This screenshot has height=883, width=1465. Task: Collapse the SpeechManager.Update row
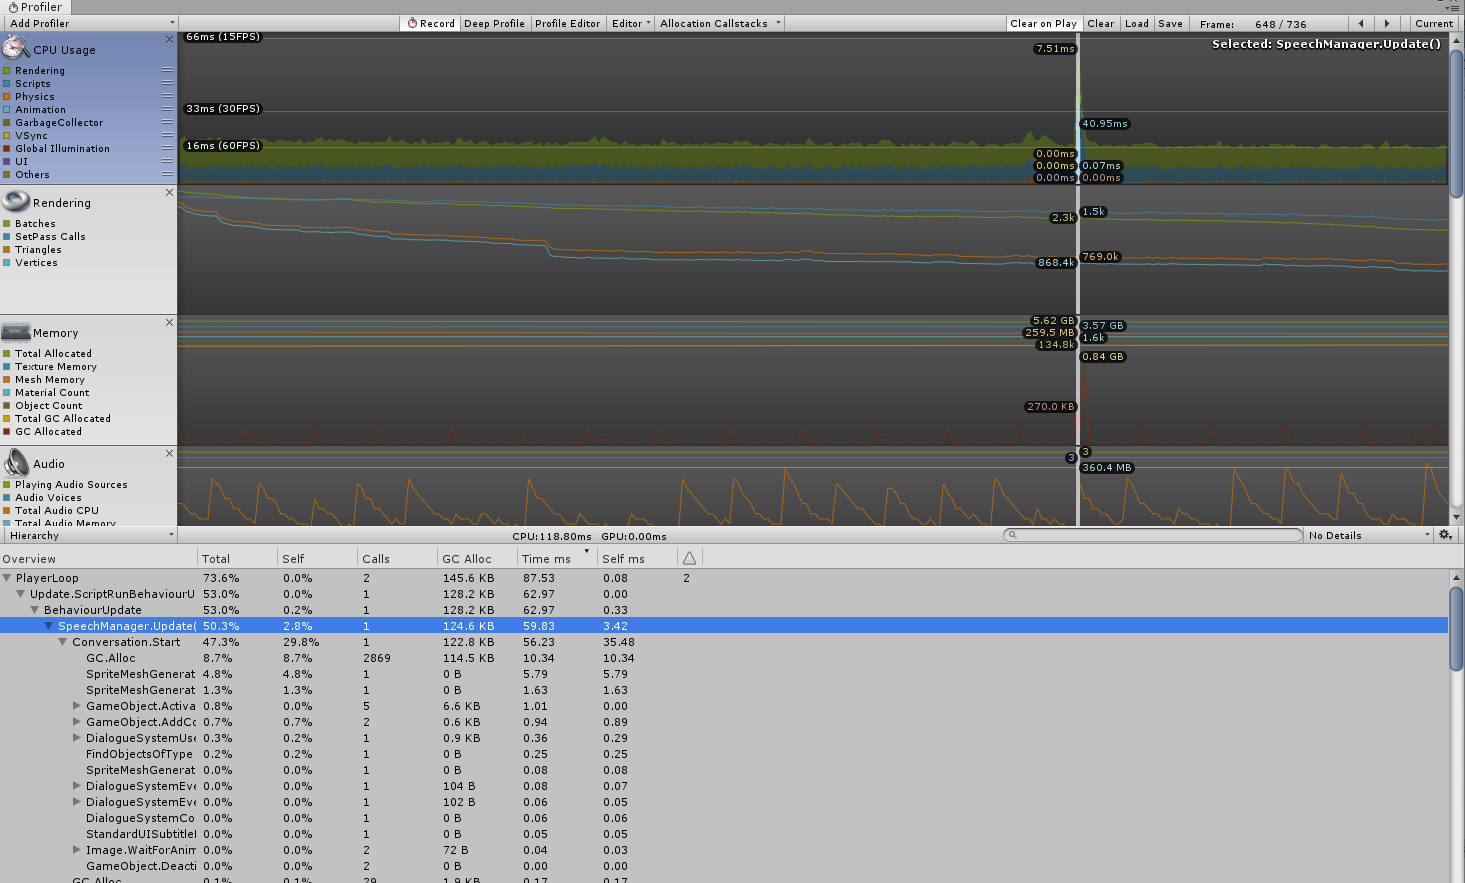(50, 626)
